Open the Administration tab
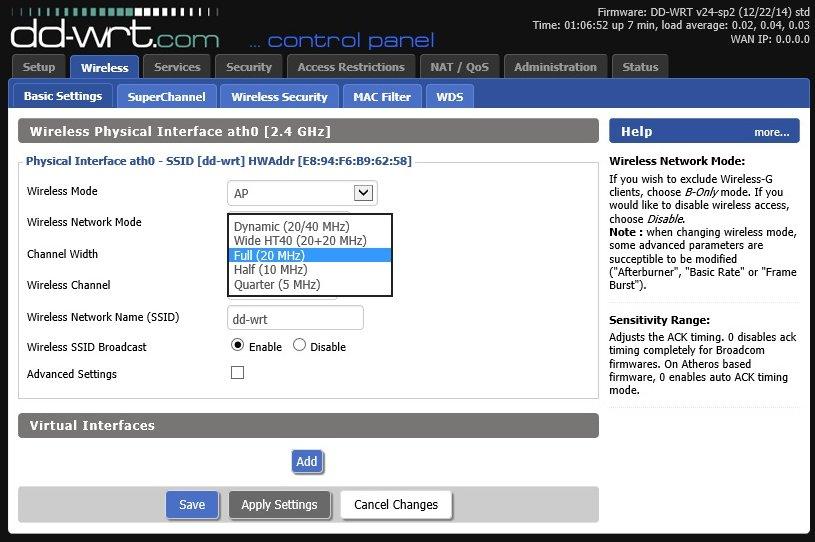 555,67
